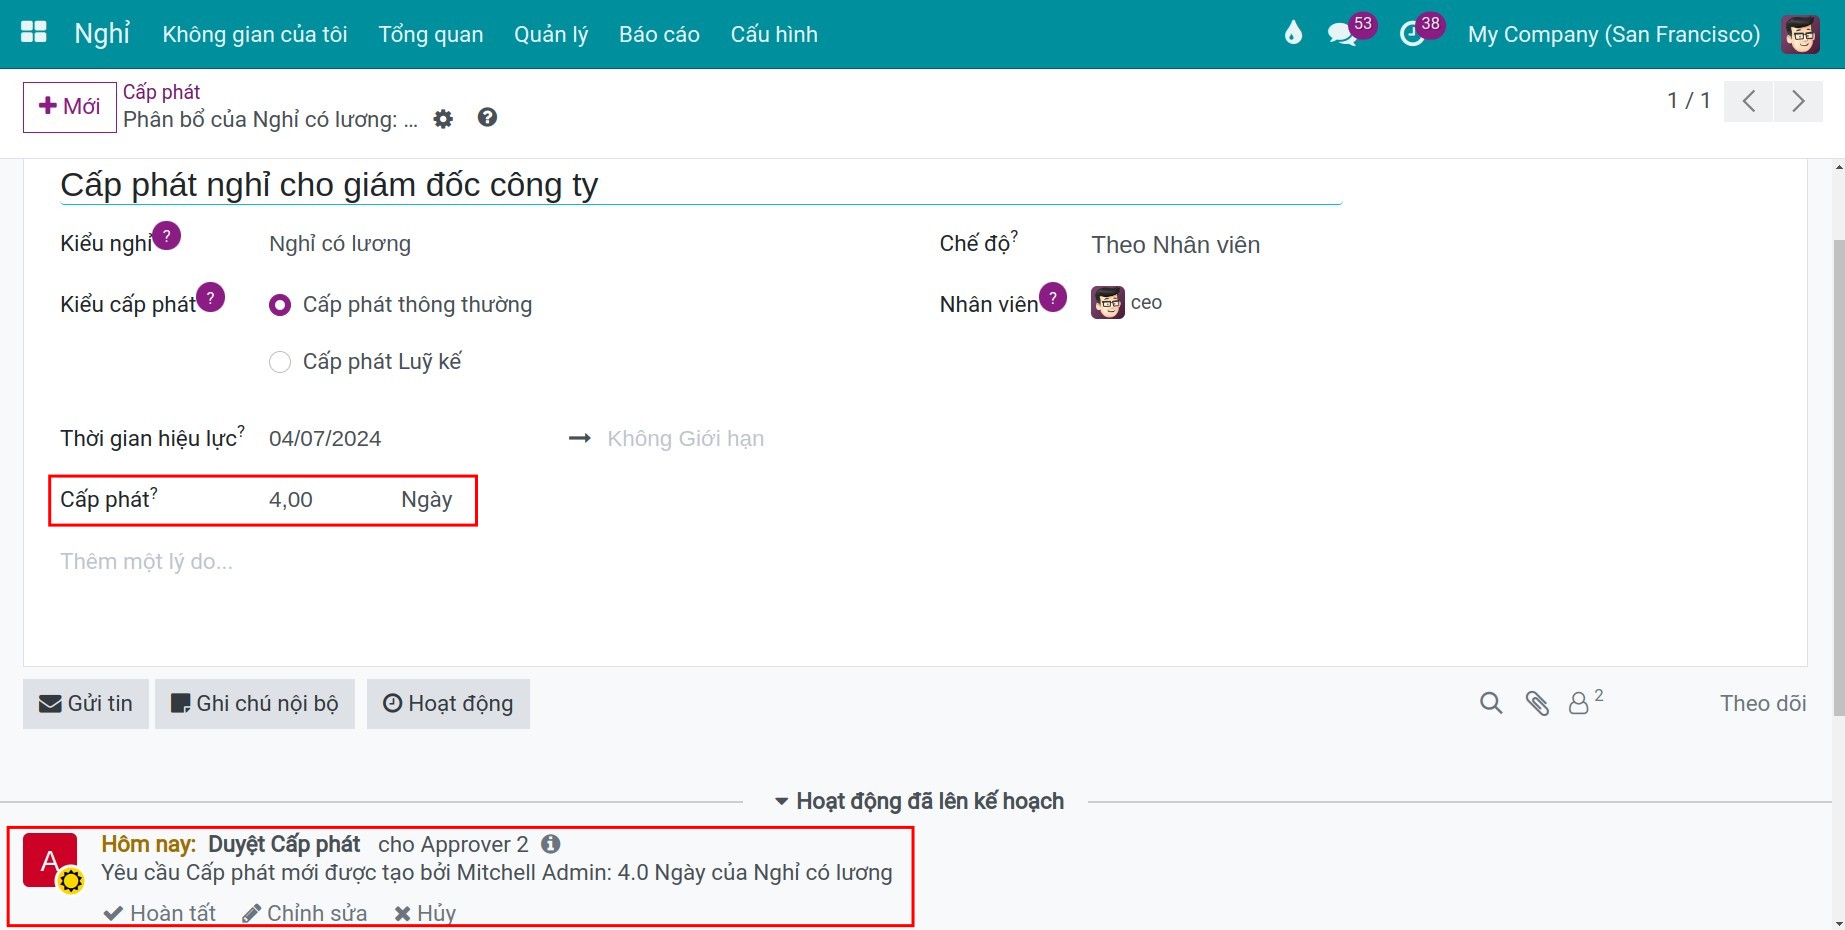This screenshot has height=930, width=1845.
Task: Open the Cấu hình menu
Action: [774, 34]
